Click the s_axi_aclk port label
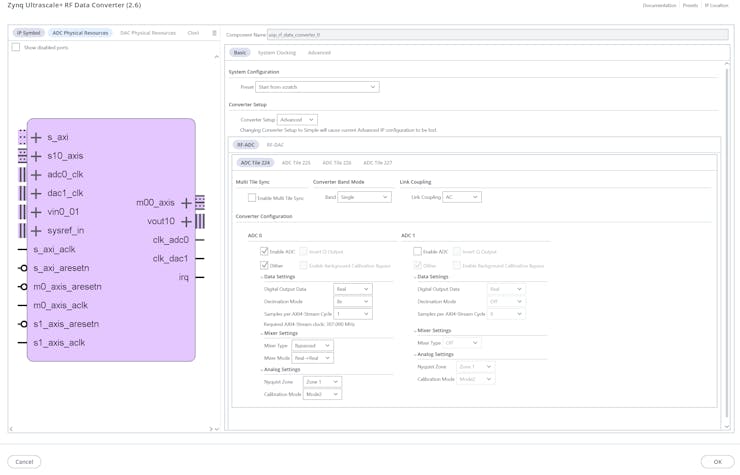 tap(54, 250)
